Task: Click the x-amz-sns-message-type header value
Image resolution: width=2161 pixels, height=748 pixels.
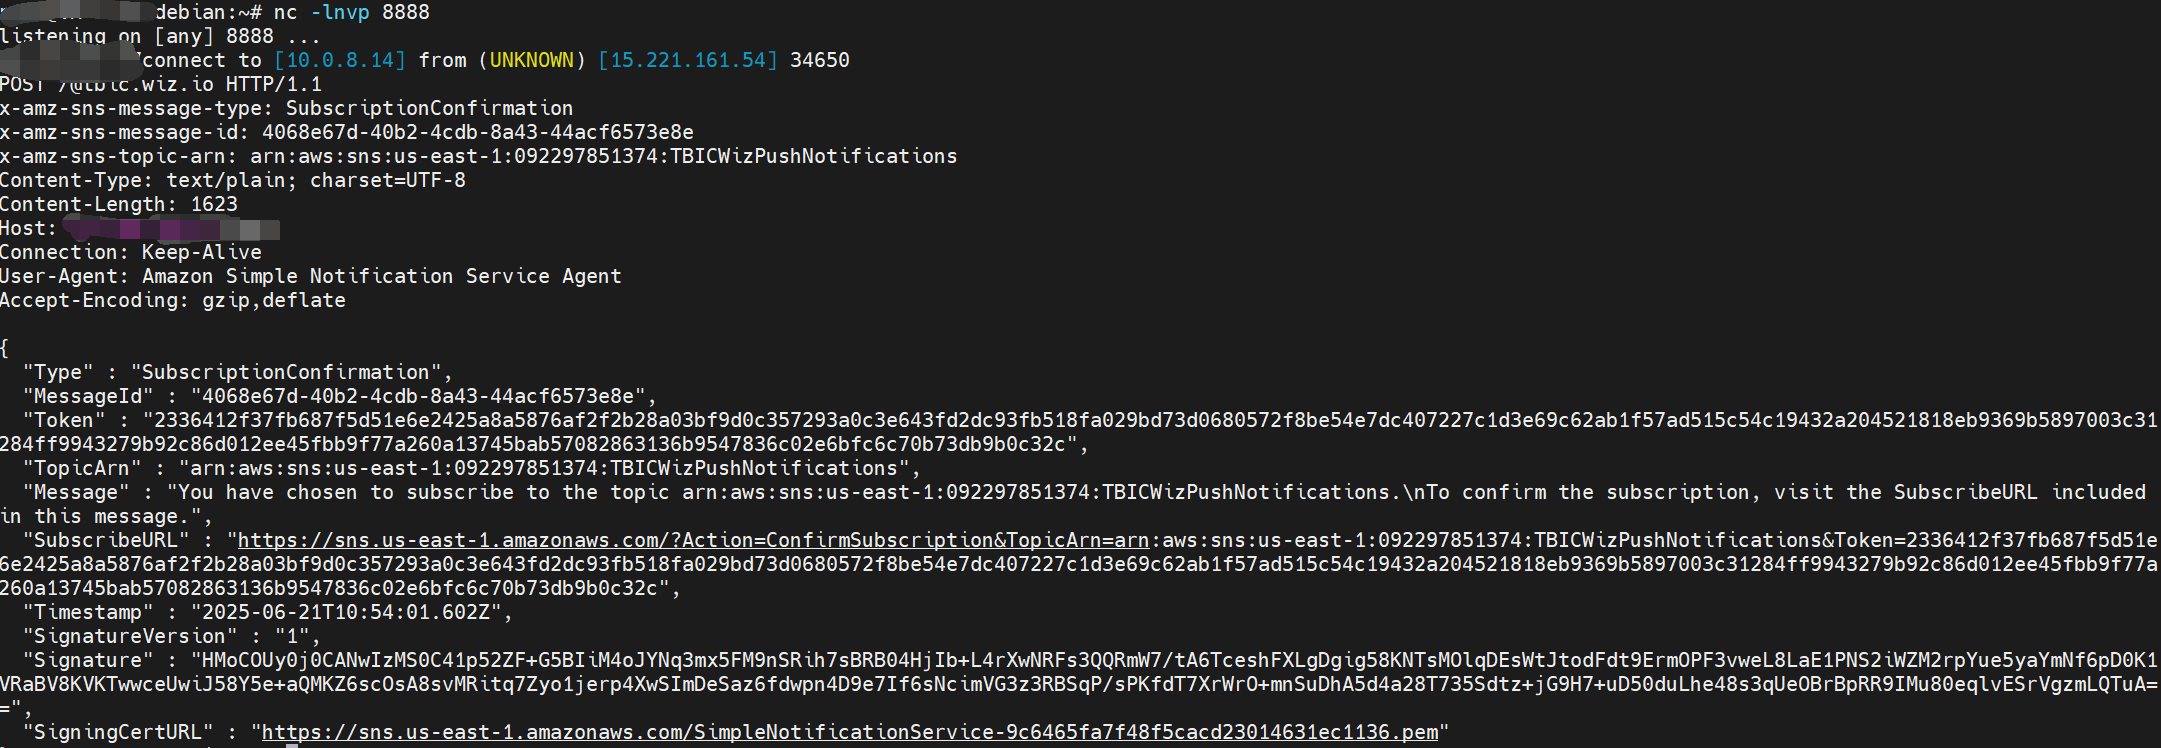Action: click(x=429, y=109)
